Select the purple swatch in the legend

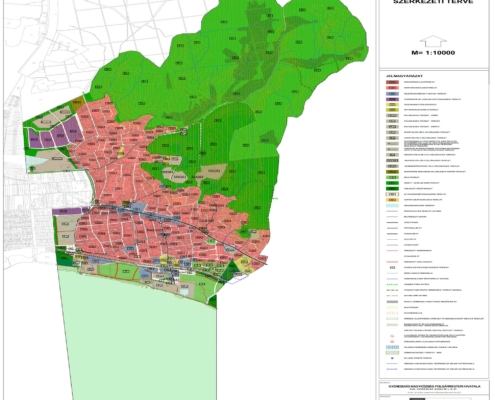(392, 99)
